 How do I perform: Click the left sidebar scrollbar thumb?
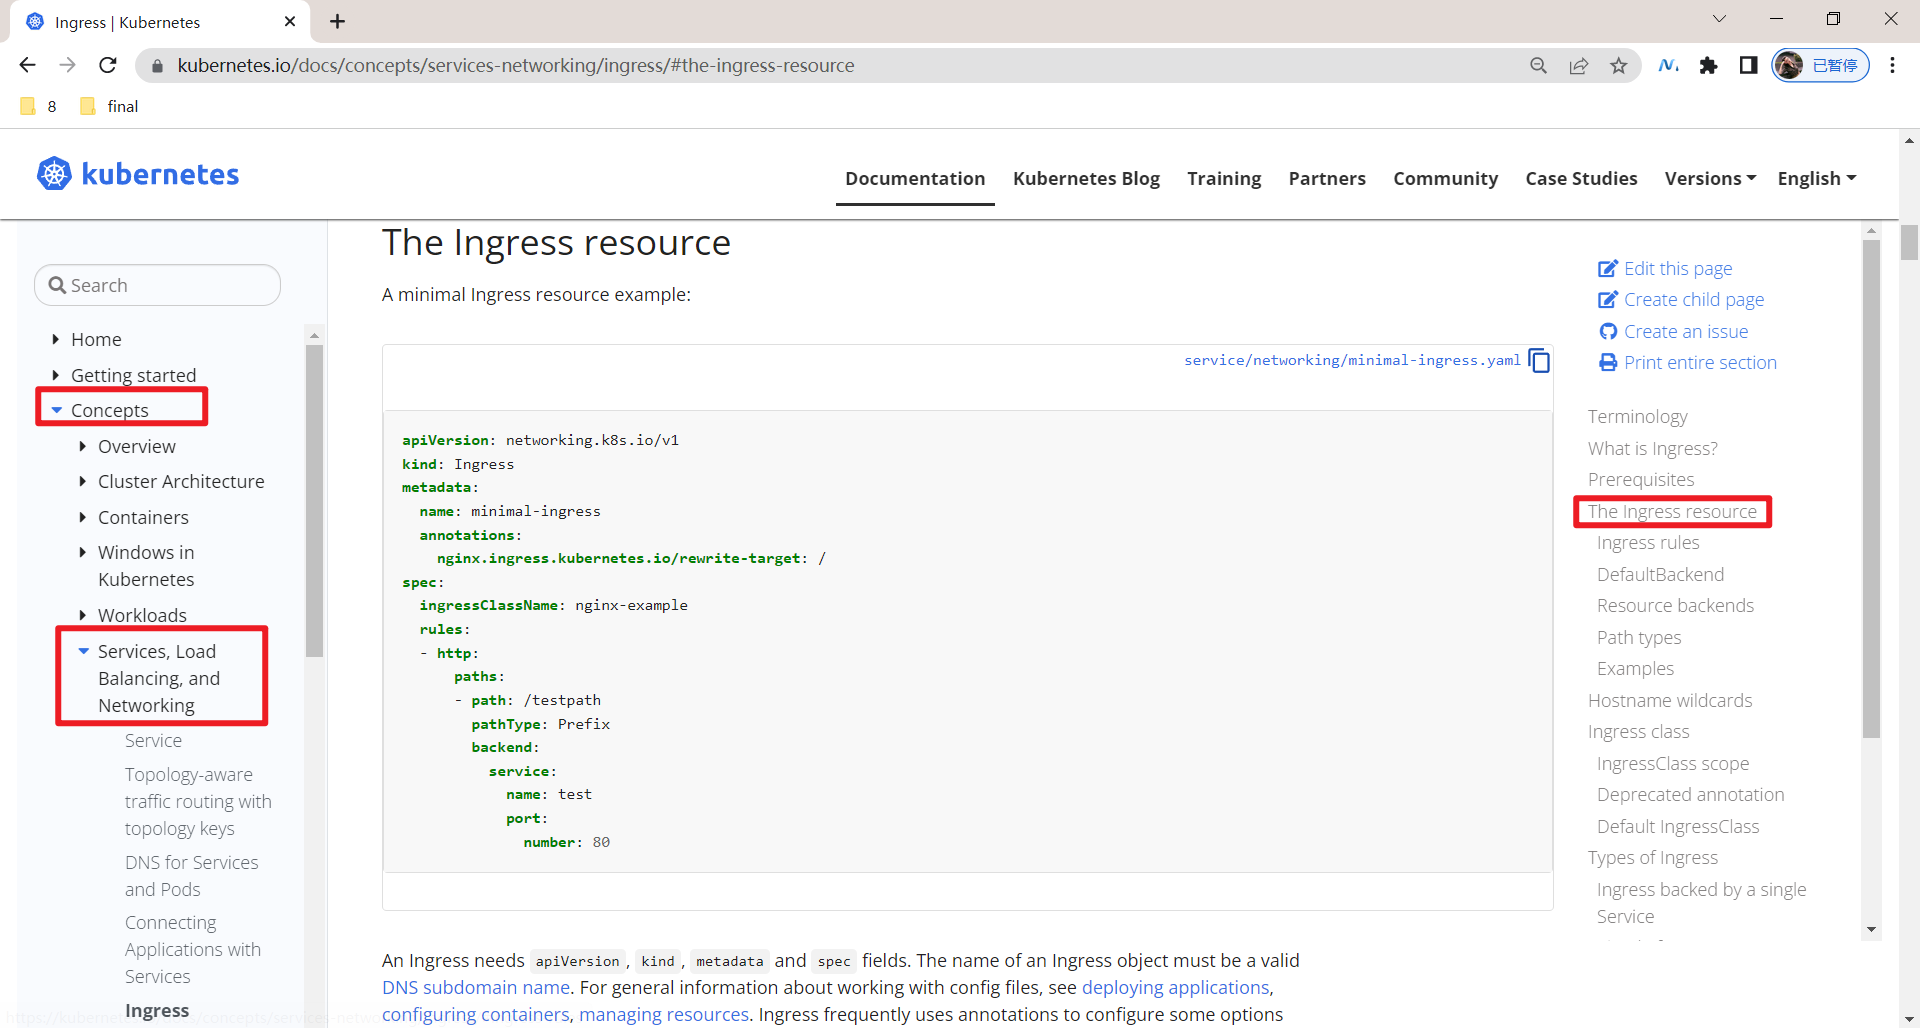pos(314,500)
